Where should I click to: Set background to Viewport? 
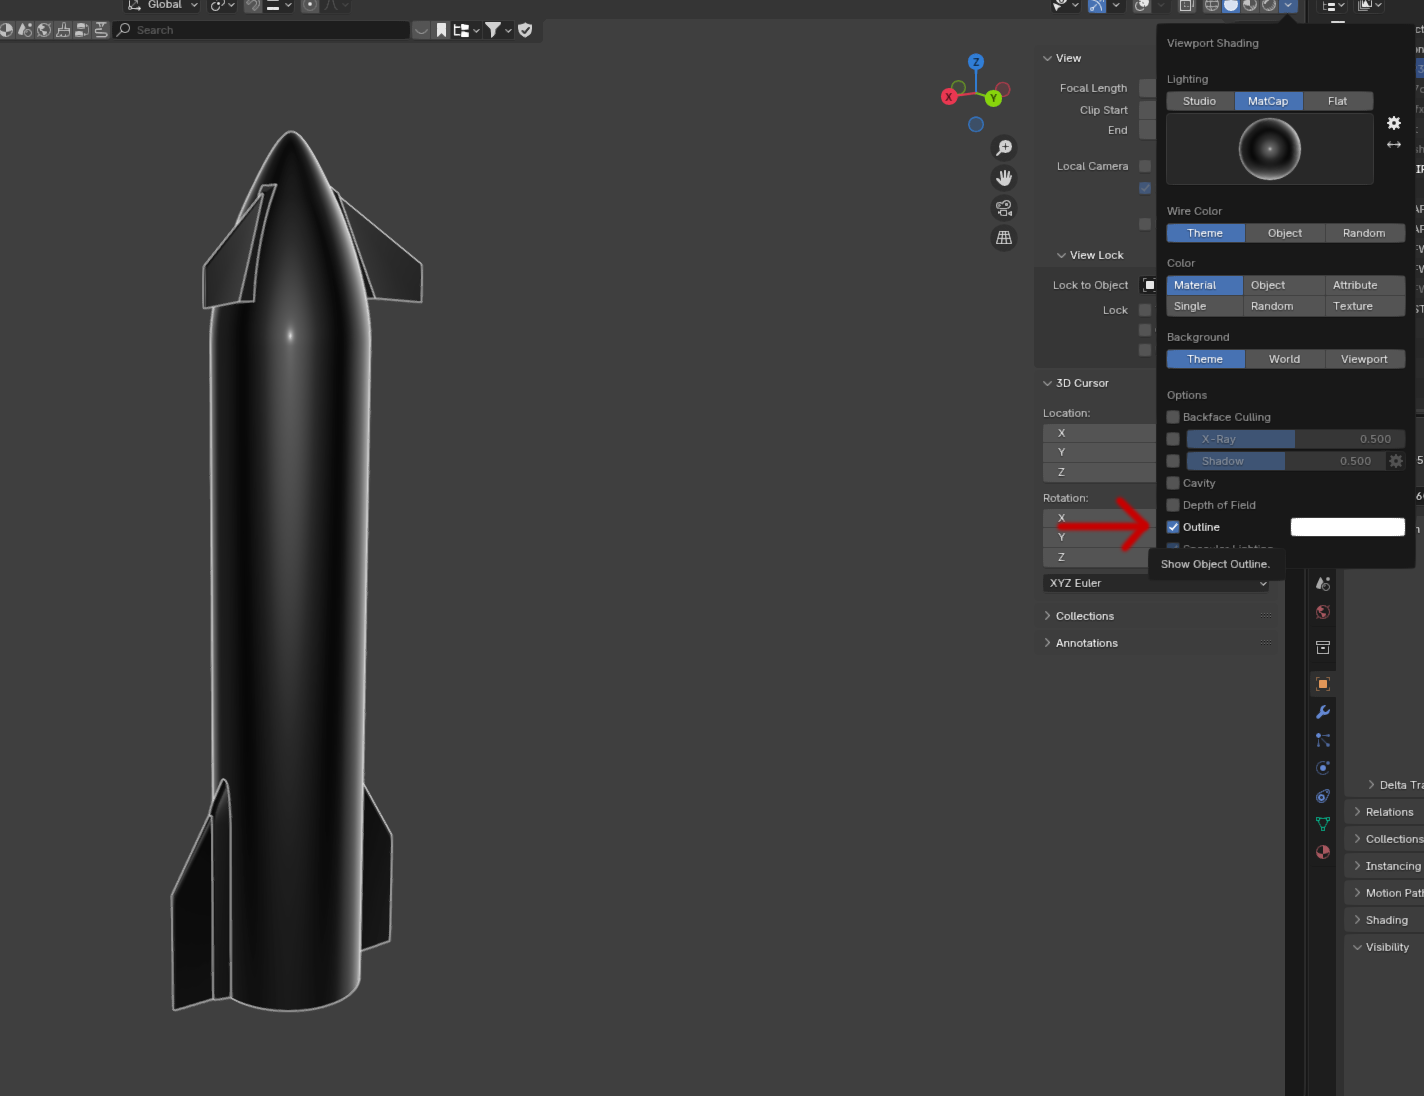pyautogui.click(x=1365, y=359)
